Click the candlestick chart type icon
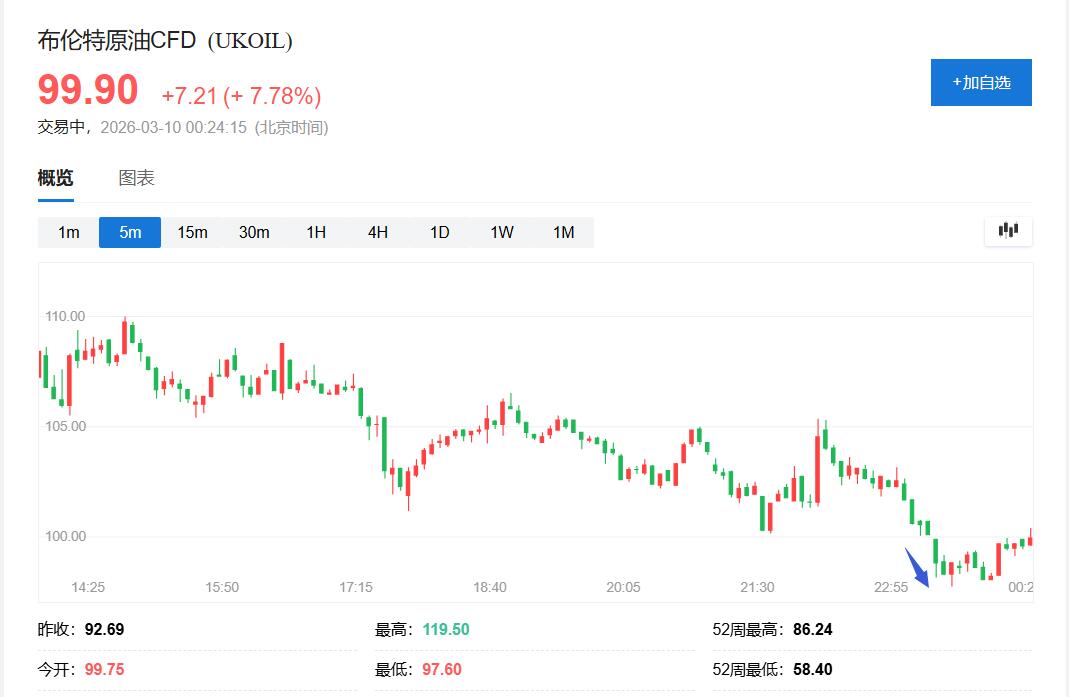 click(x=1008, y=231)
